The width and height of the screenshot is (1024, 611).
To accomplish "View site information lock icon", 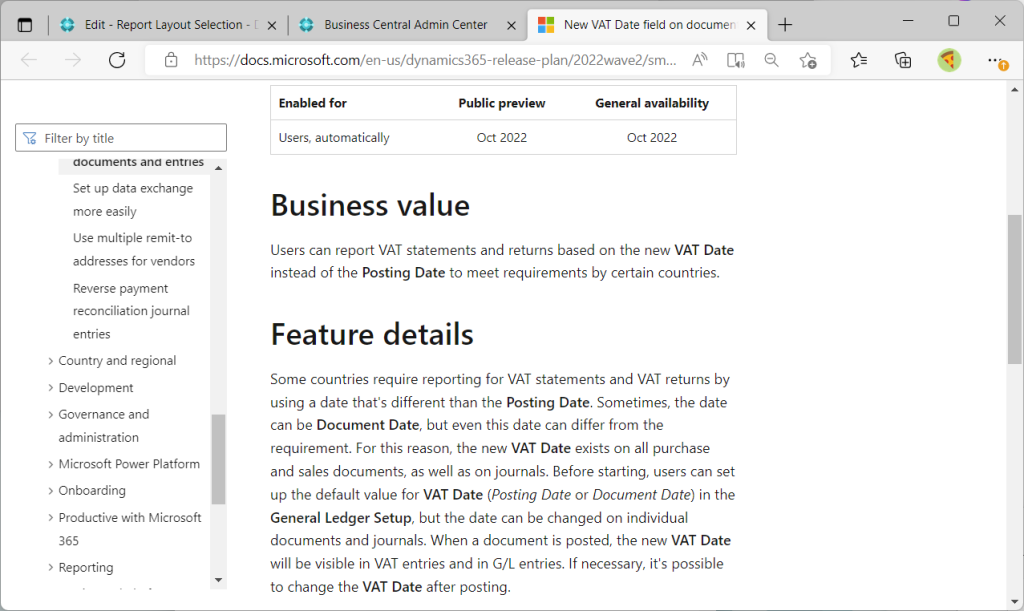I will (x=171, y=61).
